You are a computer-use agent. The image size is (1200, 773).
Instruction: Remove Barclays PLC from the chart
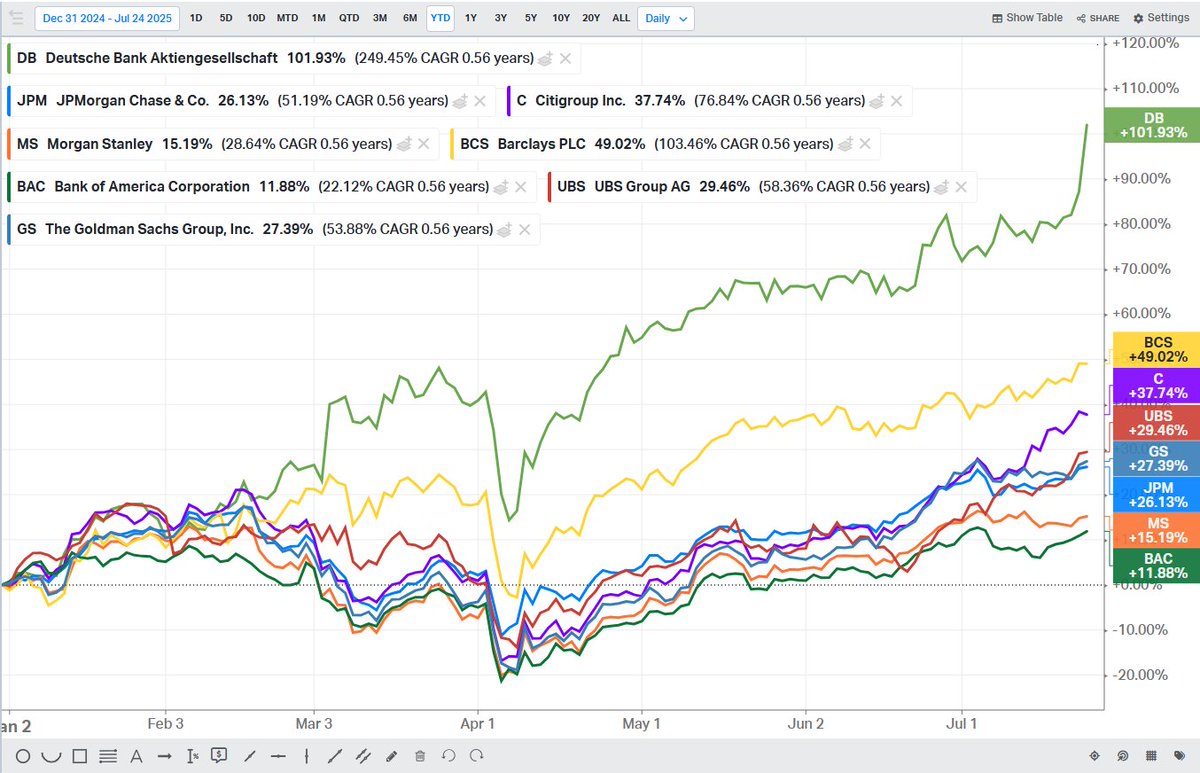[x=864, y=144]
